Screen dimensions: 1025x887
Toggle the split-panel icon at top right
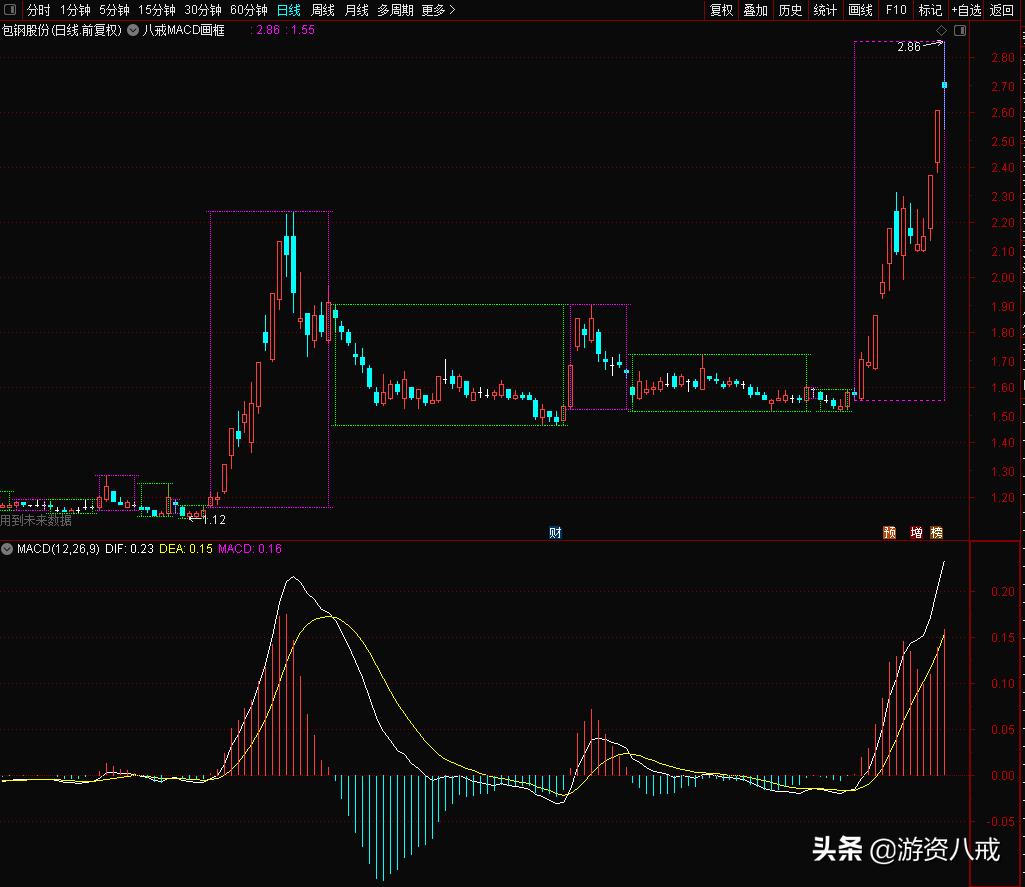click(959, 31)
